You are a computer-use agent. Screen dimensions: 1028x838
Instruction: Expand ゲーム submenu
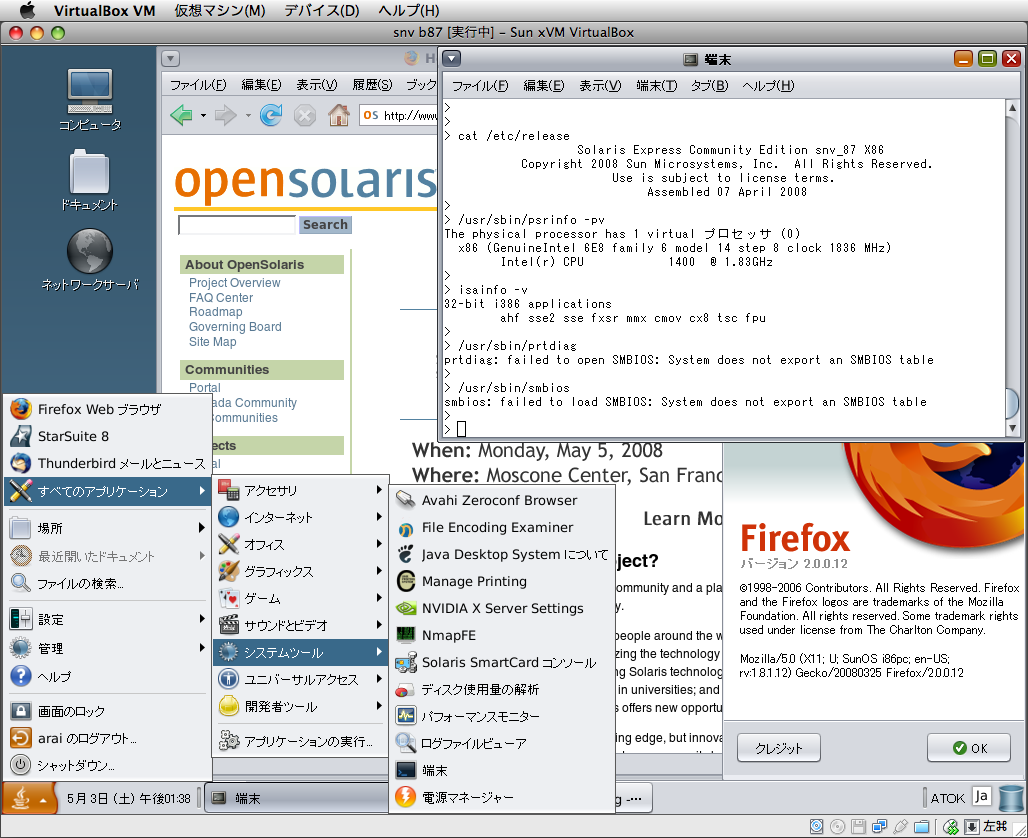(x=301, y=598)
